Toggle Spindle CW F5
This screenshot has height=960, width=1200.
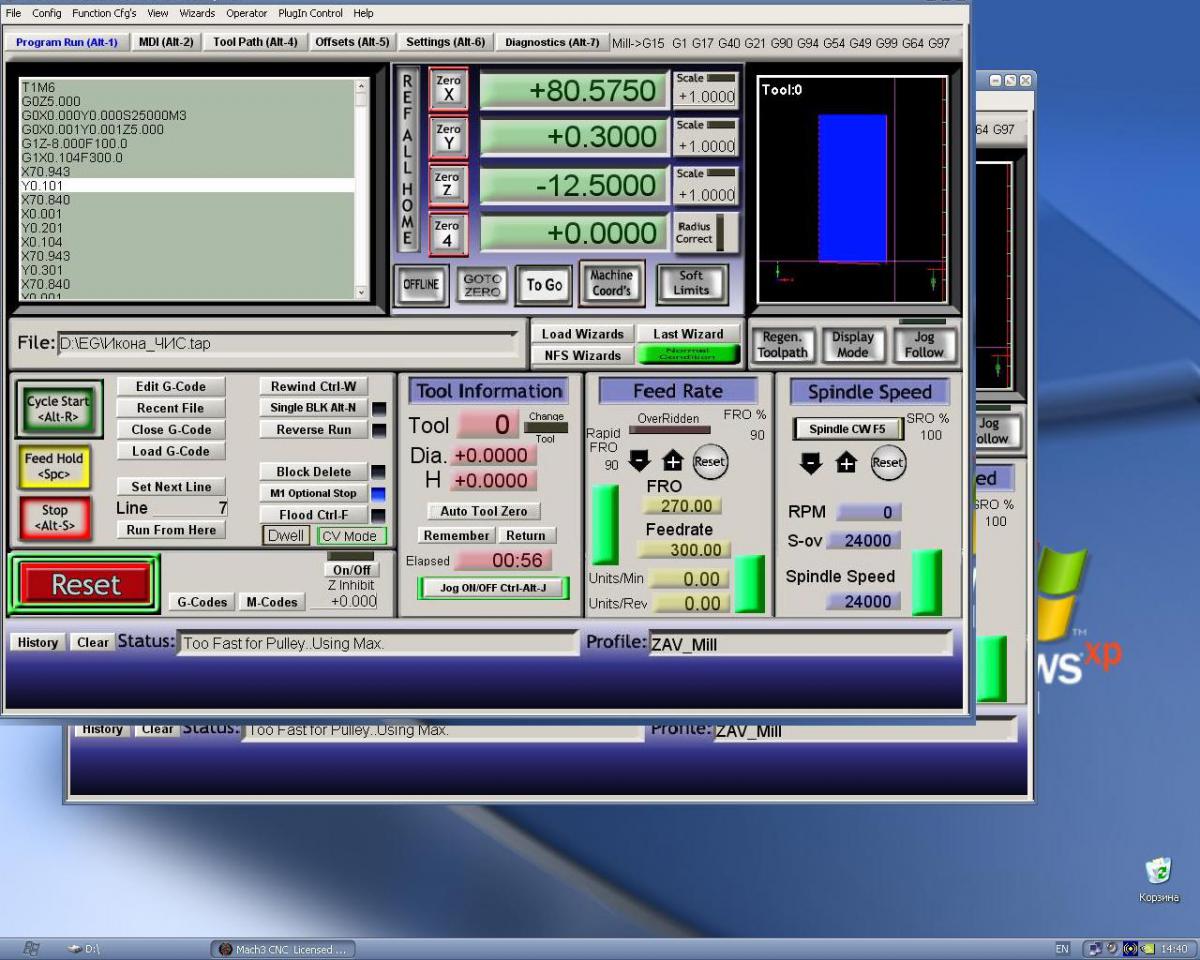(847, 429)
